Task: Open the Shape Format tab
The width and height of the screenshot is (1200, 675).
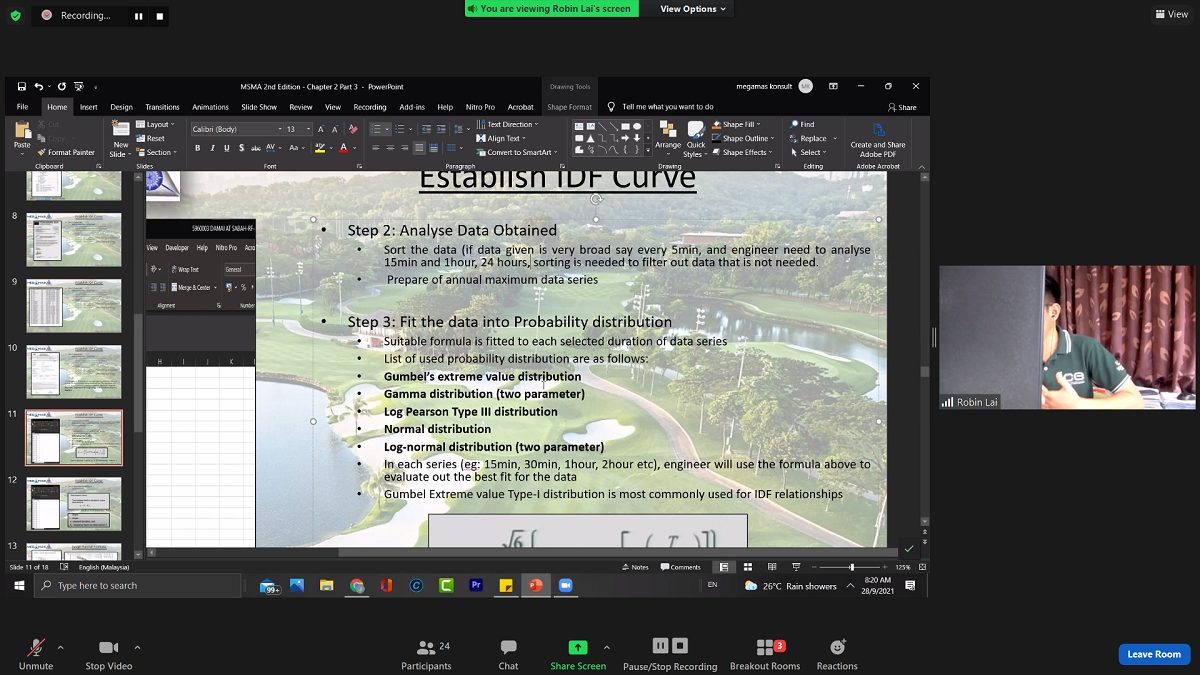Action: (x=569, y=107)
